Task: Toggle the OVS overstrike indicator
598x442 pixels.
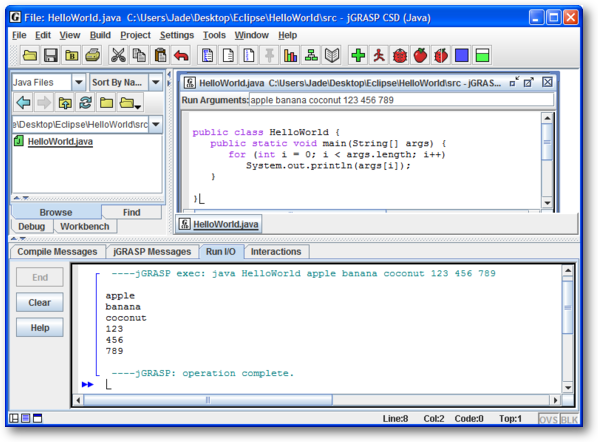Action: pyautogui.click(x=548, y=419)
